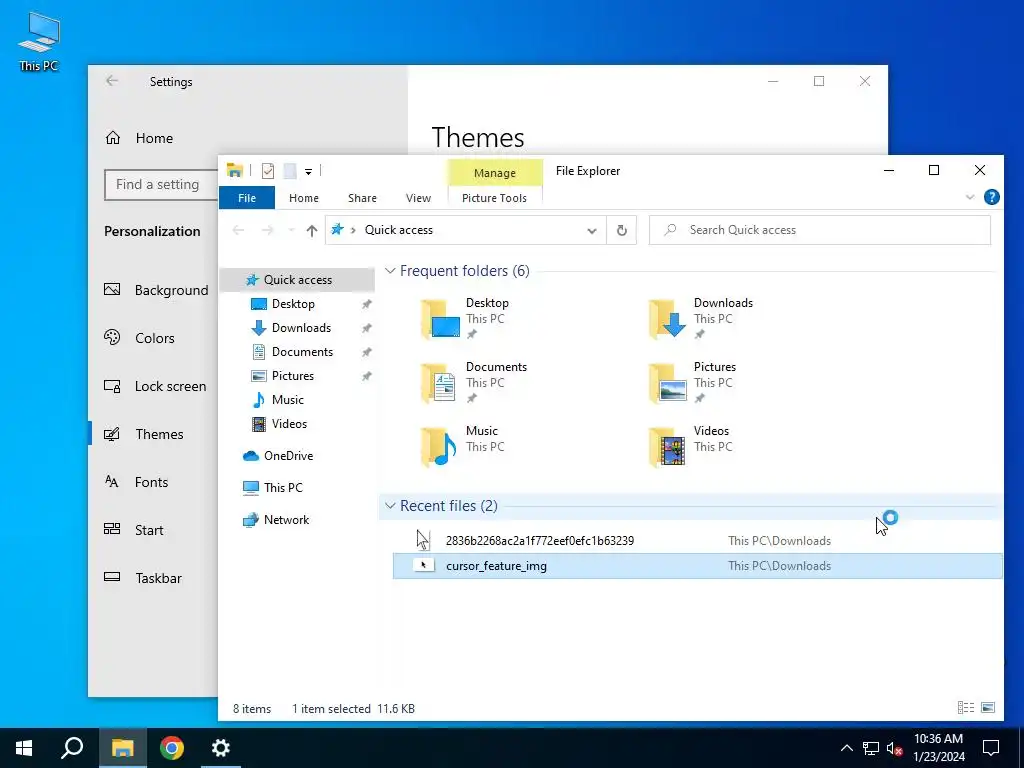Click File Explorer taskbar button
This screenshot has height=768, width=1024.
pos(123,748)
